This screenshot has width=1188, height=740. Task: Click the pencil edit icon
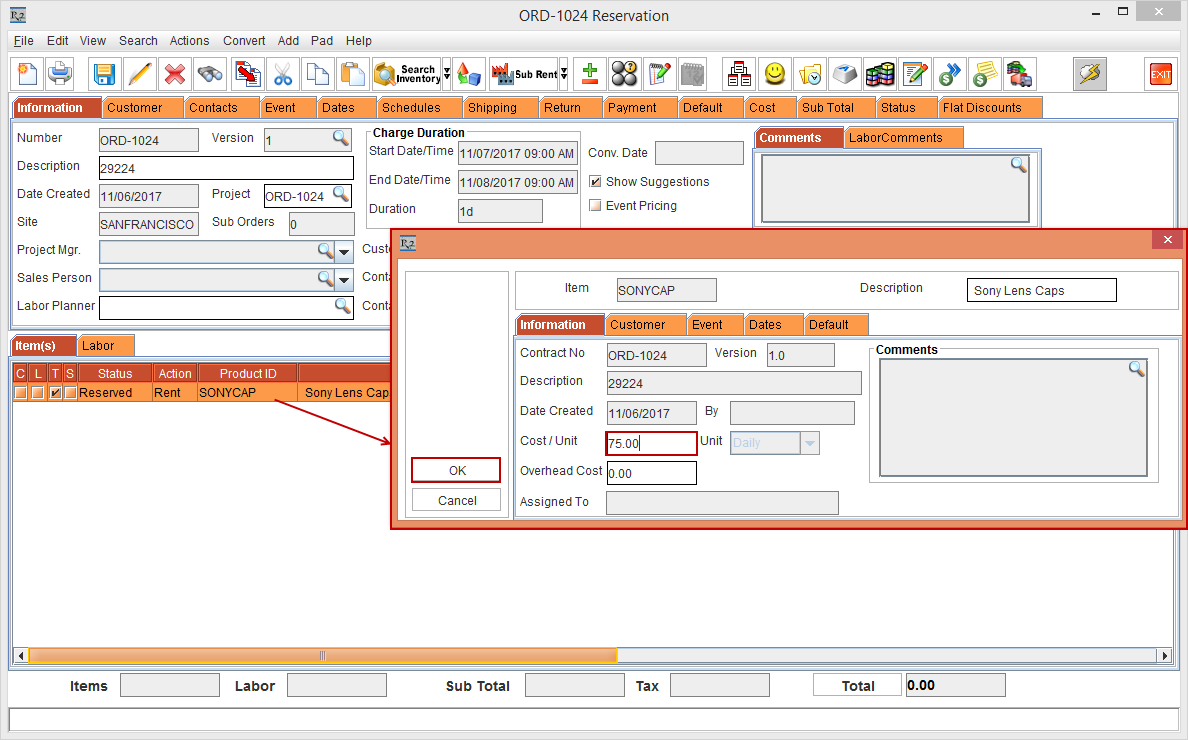139,74
